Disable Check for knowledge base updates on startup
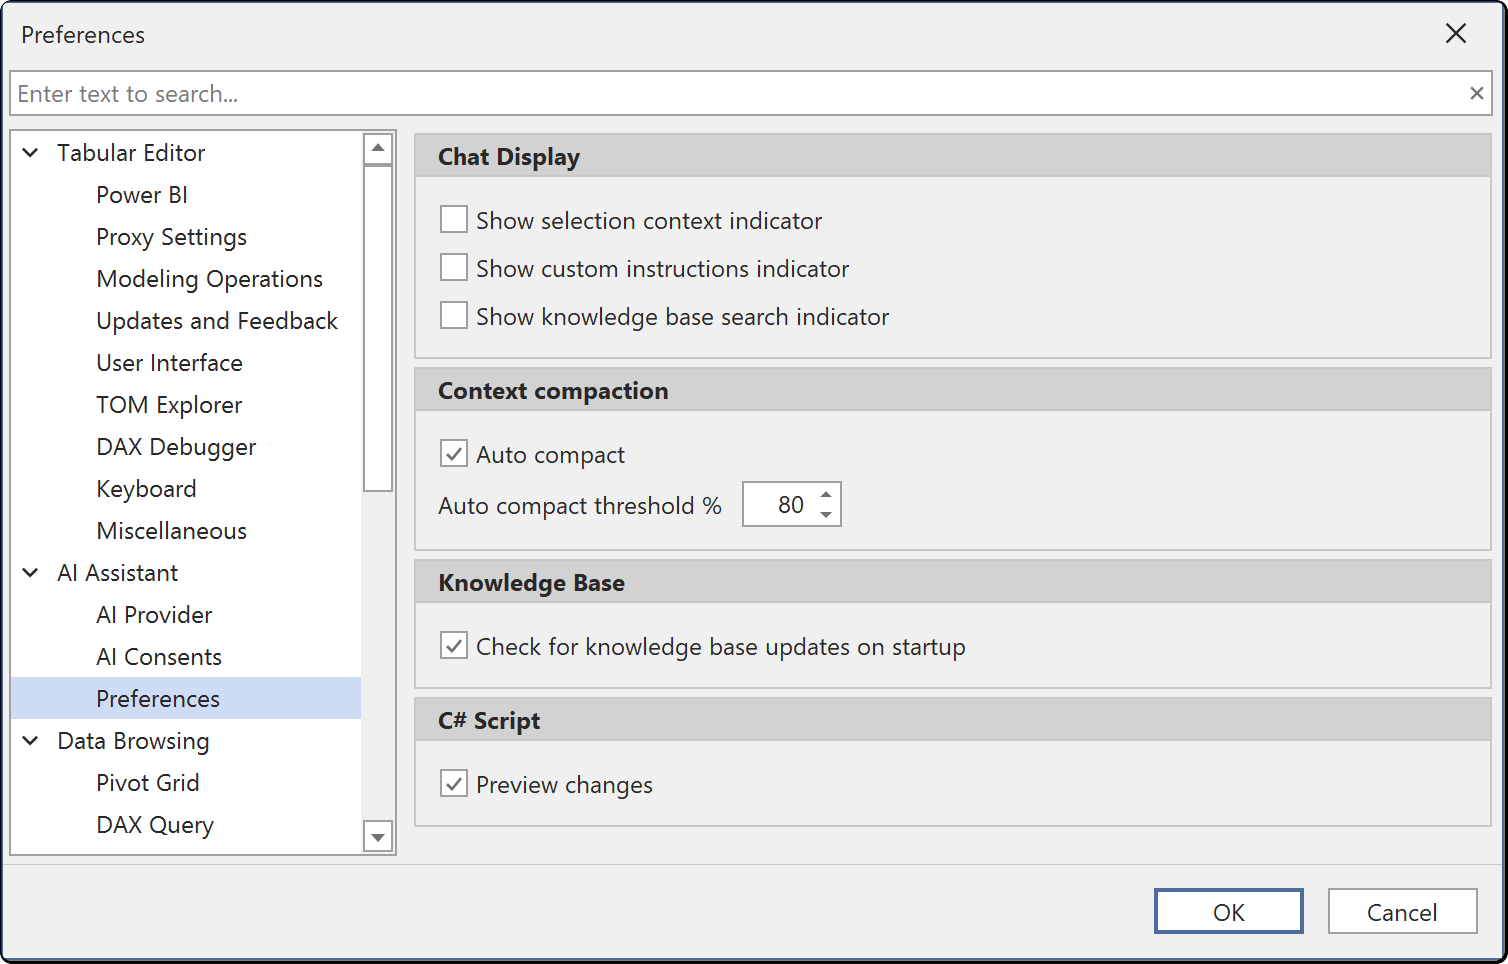This screenshot has height=964, width=1508. pos(453,645)
